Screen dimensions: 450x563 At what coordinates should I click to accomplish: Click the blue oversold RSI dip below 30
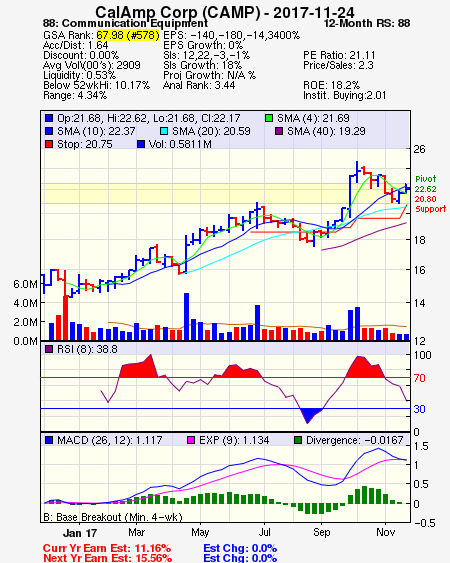click(310, 415)
